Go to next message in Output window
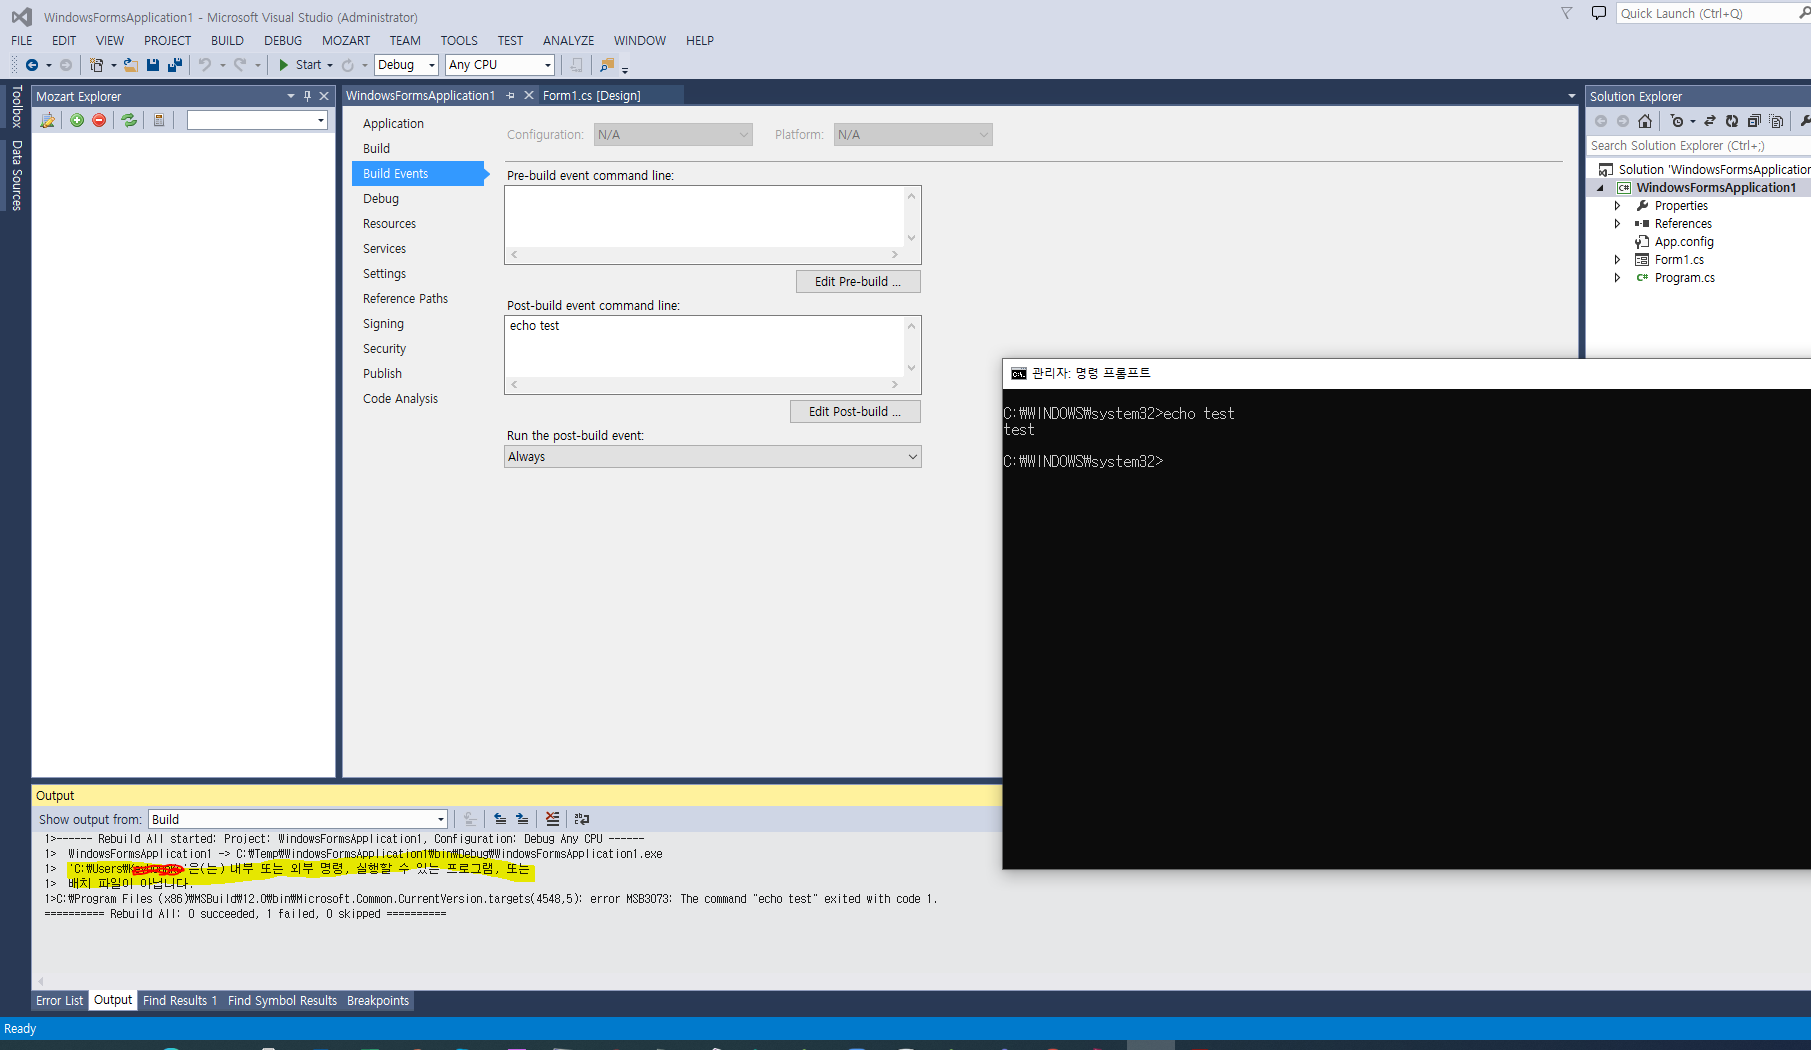The width and height of the screenshot is (1811, 1050). coord(522,819)
